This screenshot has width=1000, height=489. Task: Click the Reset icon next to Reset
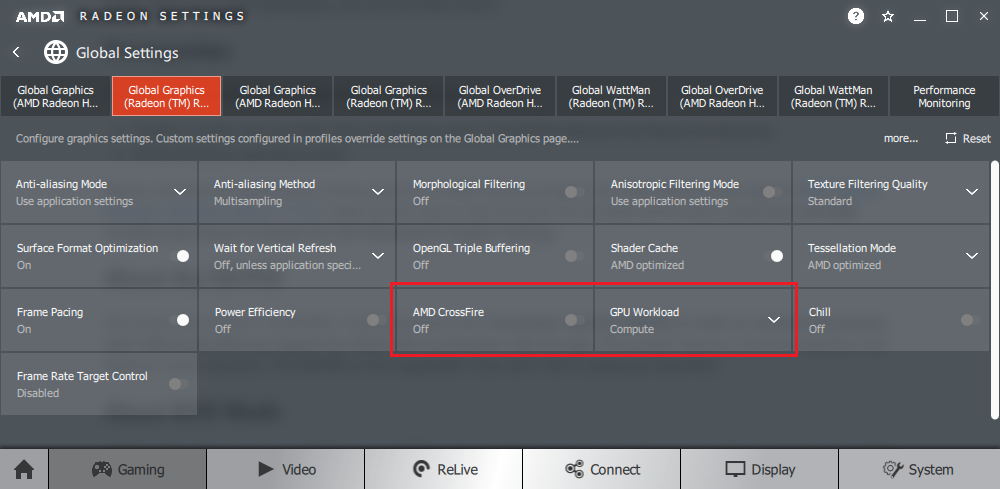(951, 138)
